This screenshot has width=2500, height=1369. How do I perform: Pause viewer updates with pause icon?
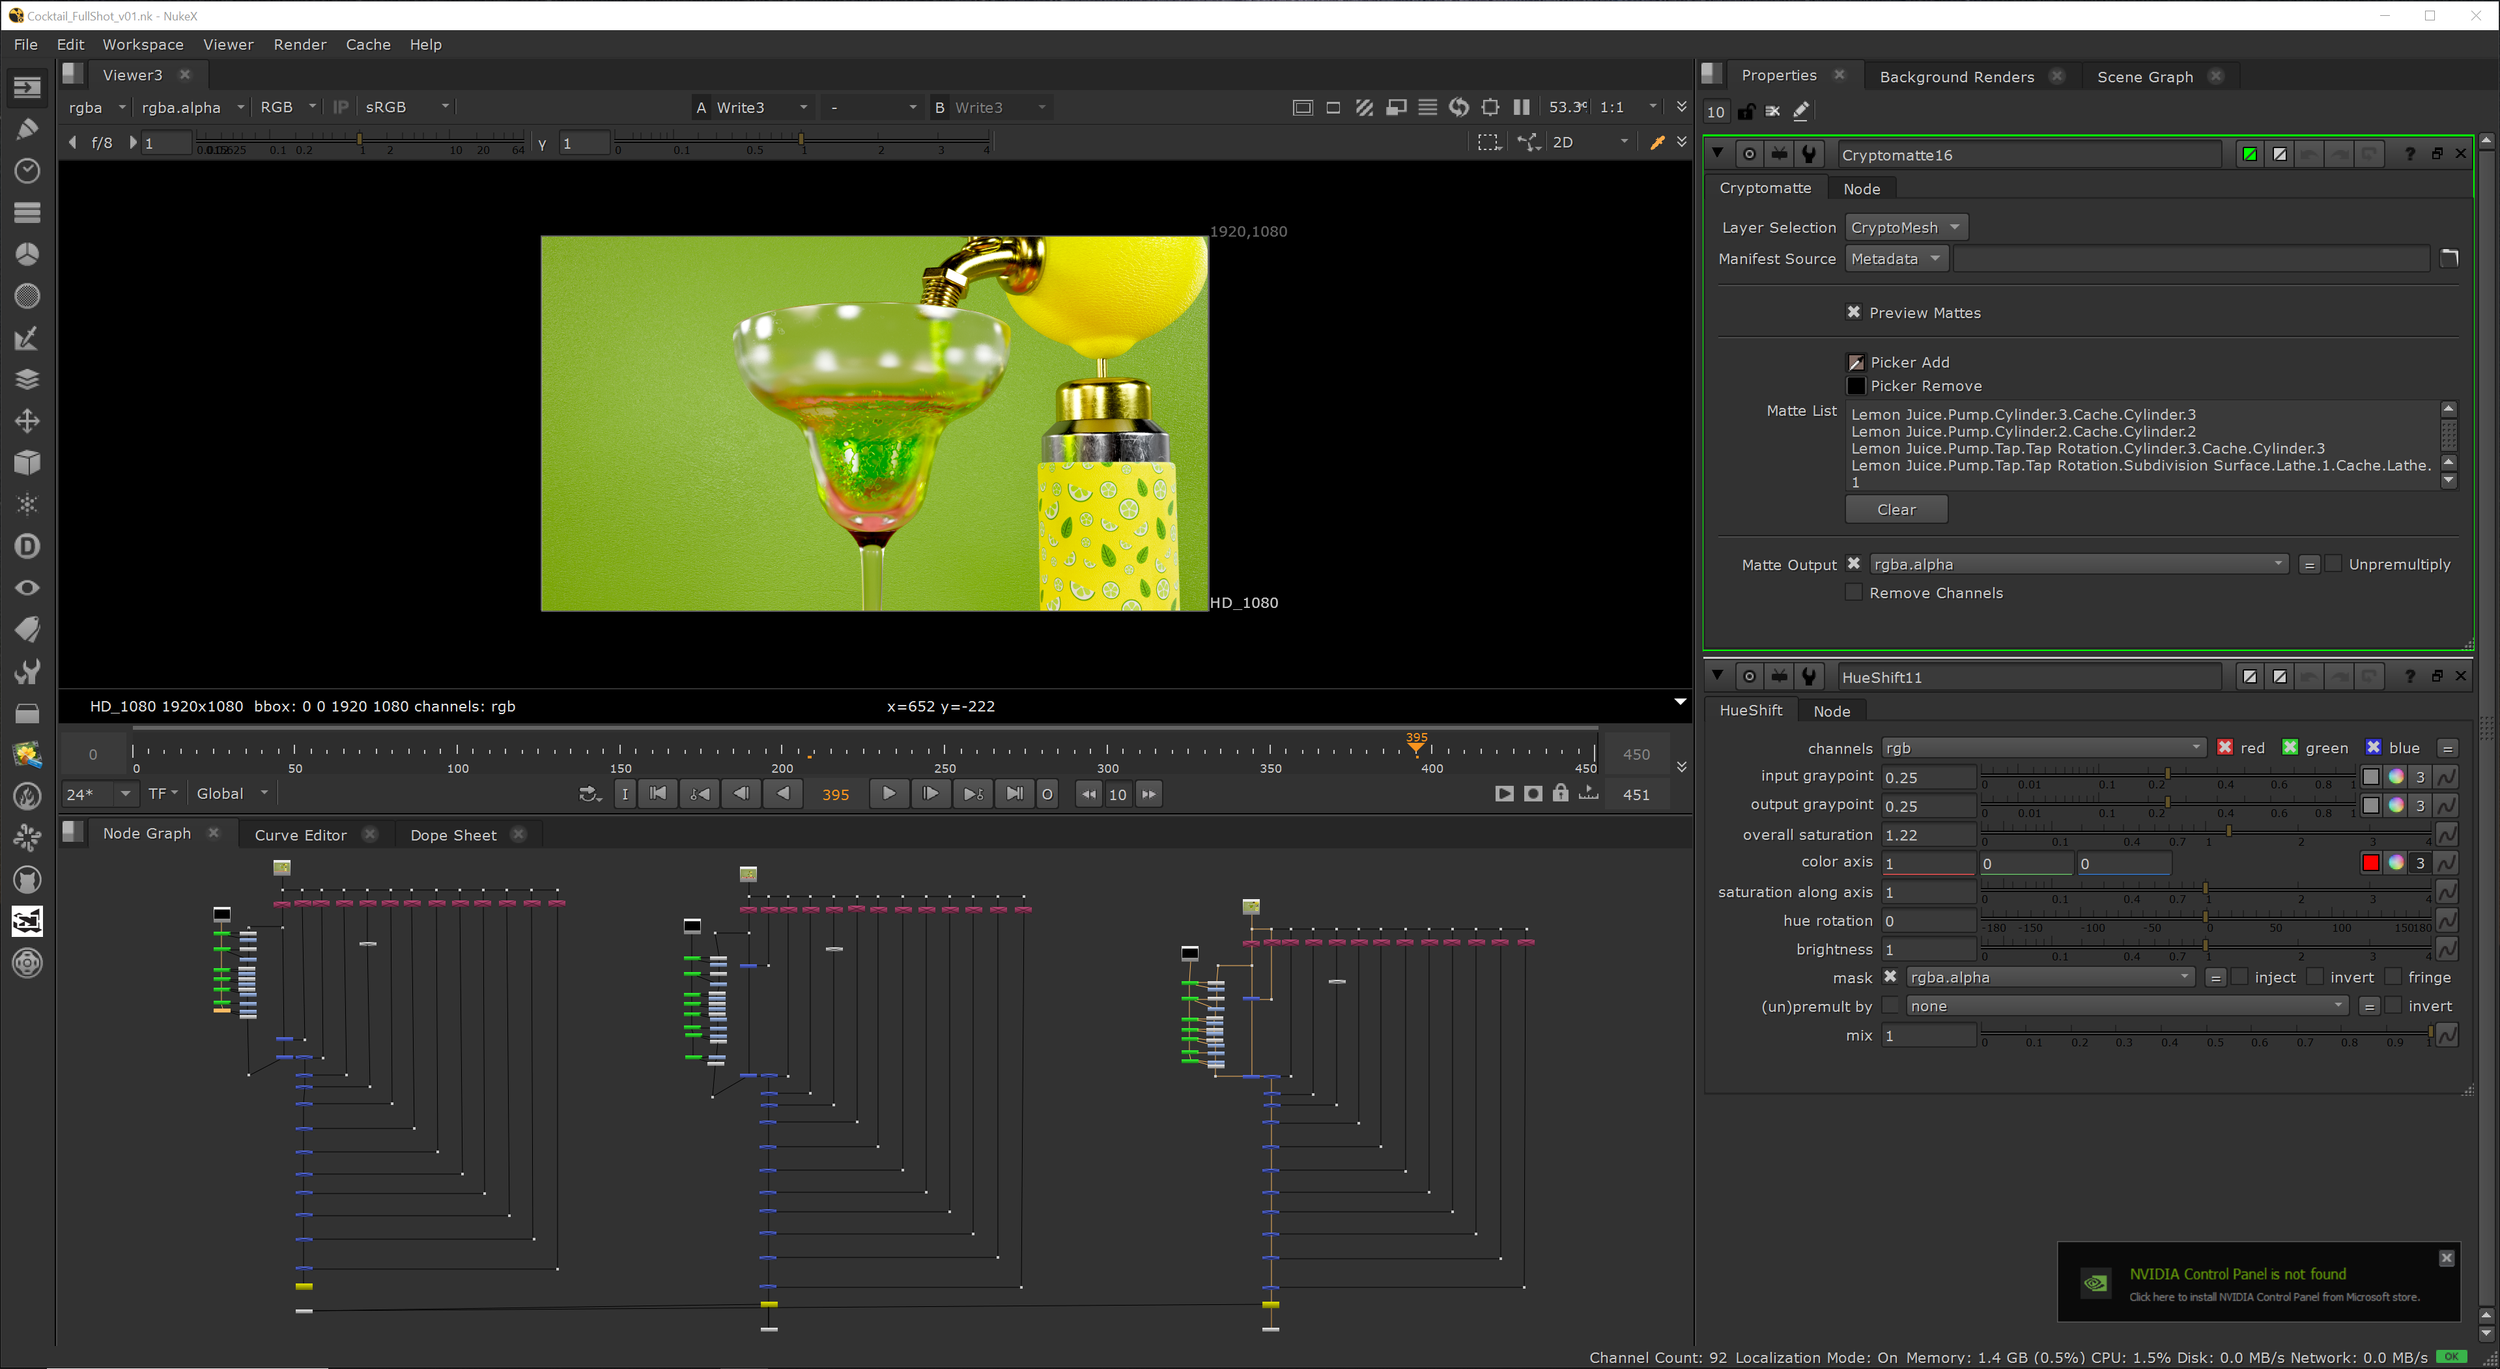click(x=1521, y=107)
